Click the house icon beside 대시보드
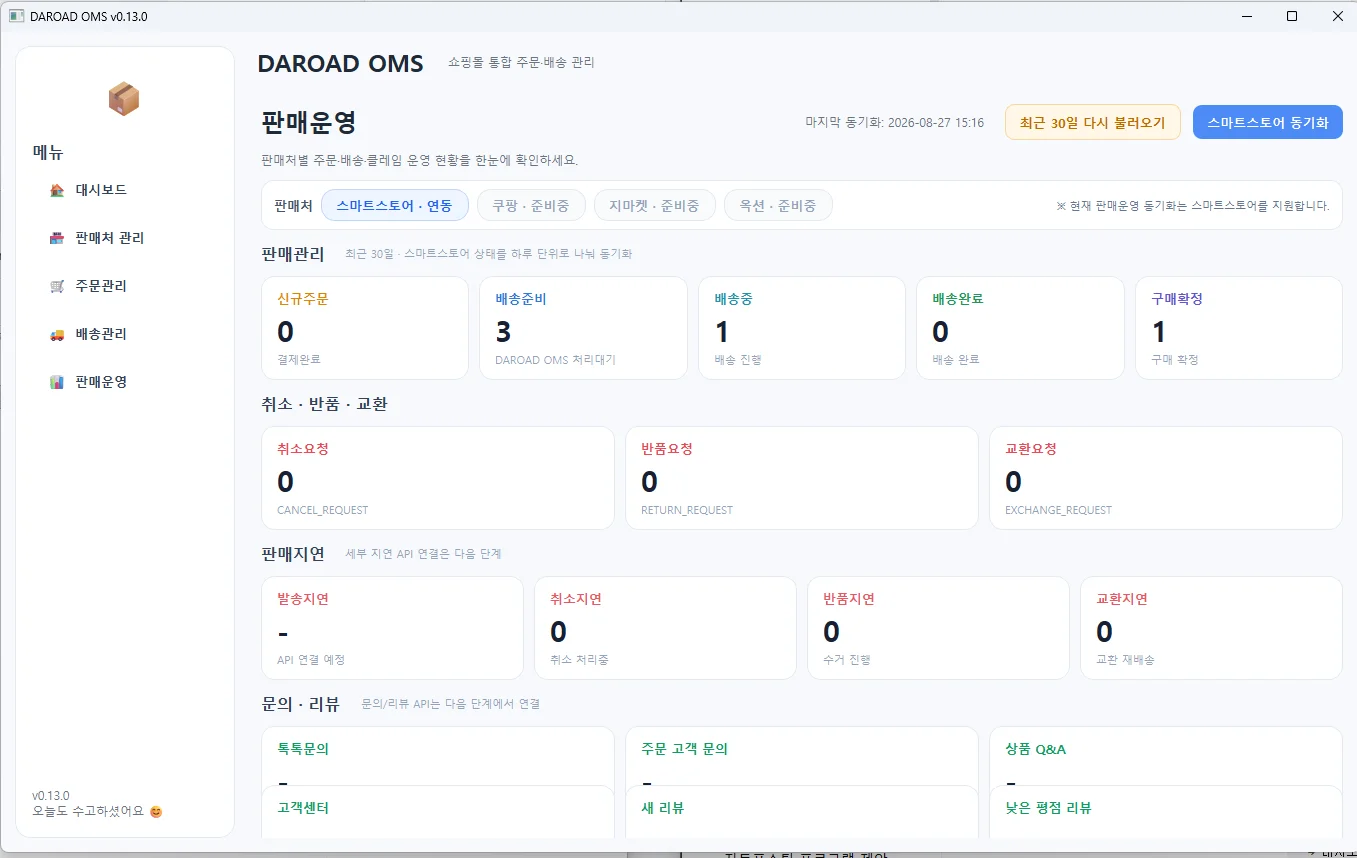 tap(57, 190)
